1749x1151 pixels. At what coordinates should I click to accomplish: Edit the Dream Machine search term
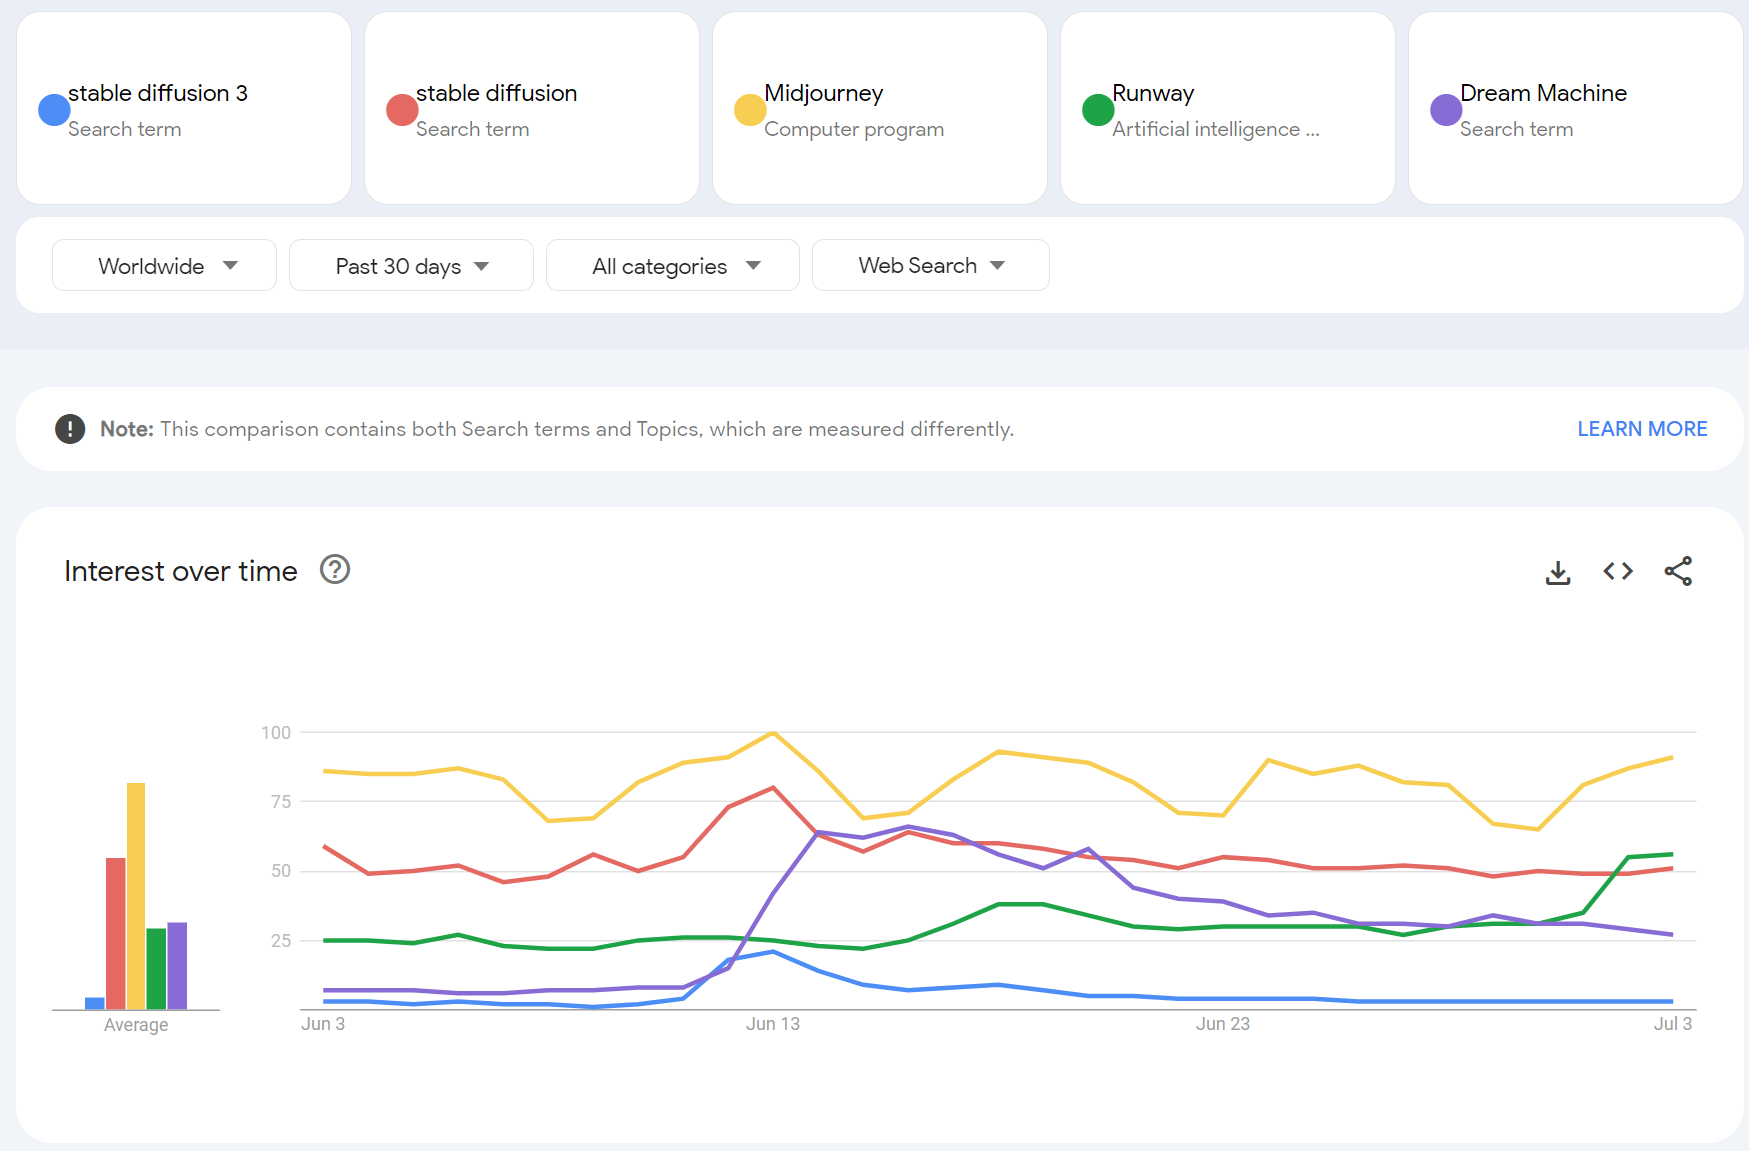coord(1542,94)
